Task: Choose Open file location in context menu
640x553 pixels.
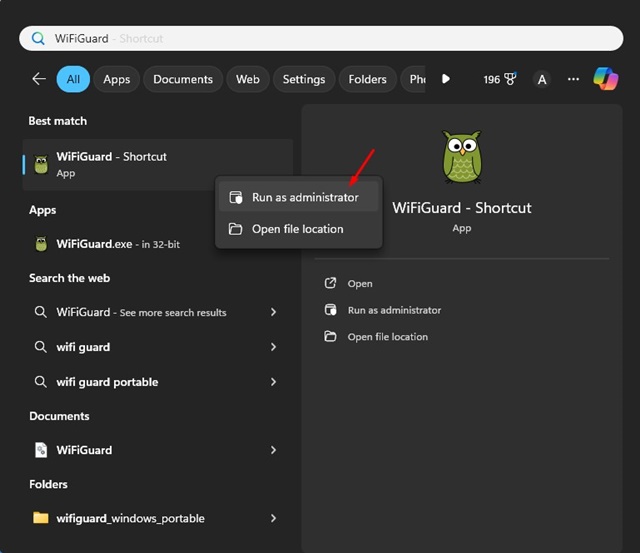Action: tap(297, 229)
